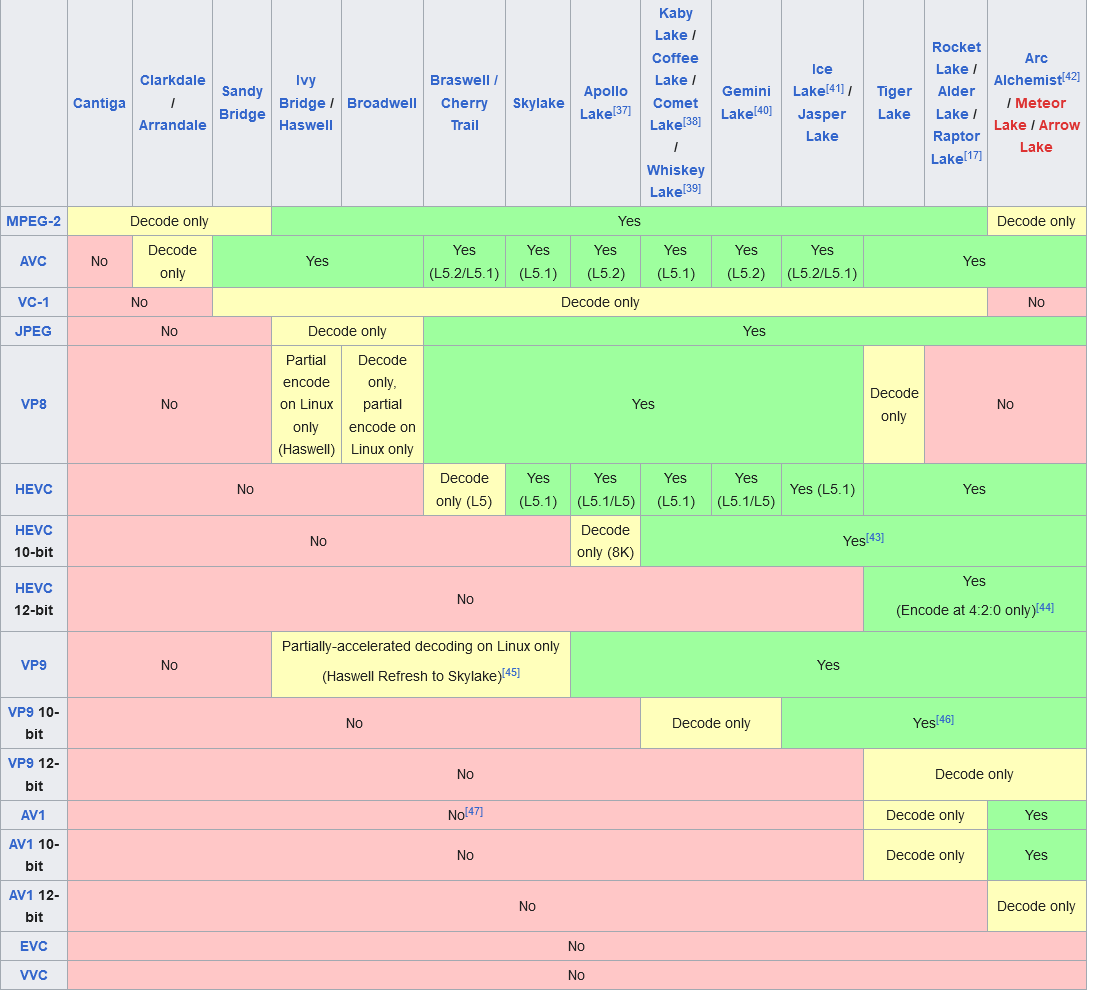Open the Braswell link
The width and height of the screenshot is (1094, 995).
coord(460,80)
